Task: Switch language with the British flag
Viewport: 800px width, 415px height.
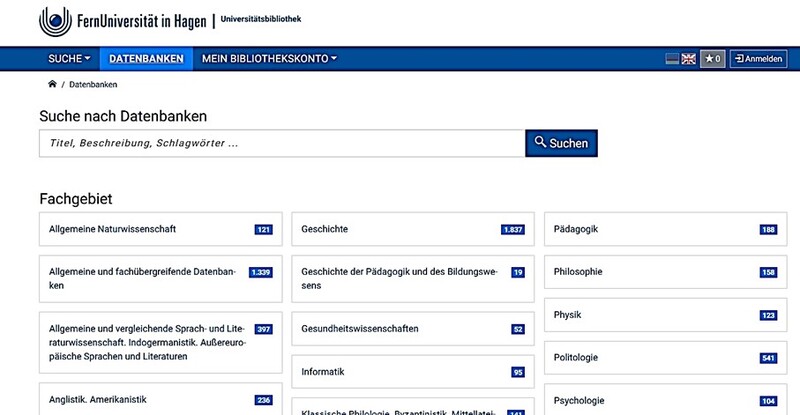Action: point(688,59)
